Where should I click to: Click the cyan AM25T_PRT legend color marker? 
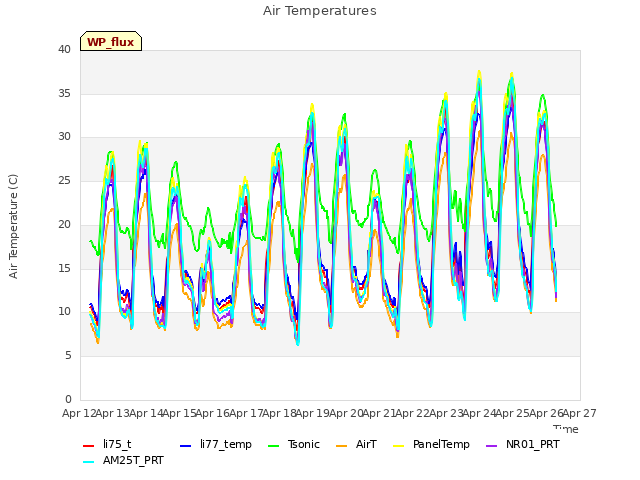pyautogui.click(x=89, y=462)
